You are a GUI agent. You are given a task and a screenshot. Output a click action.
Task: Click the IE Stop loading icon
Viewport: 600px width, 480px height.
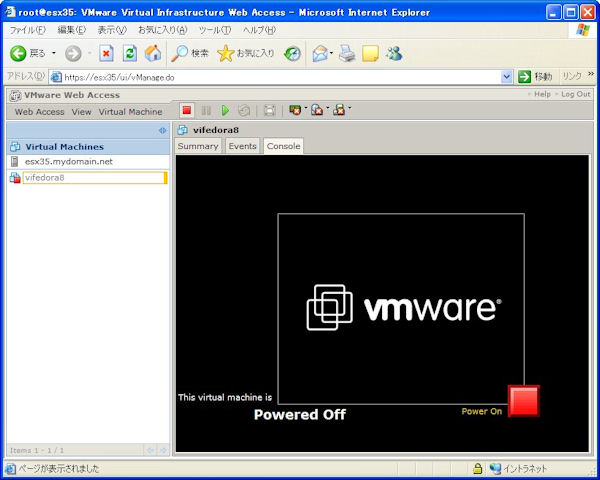(x=106, y=54)
